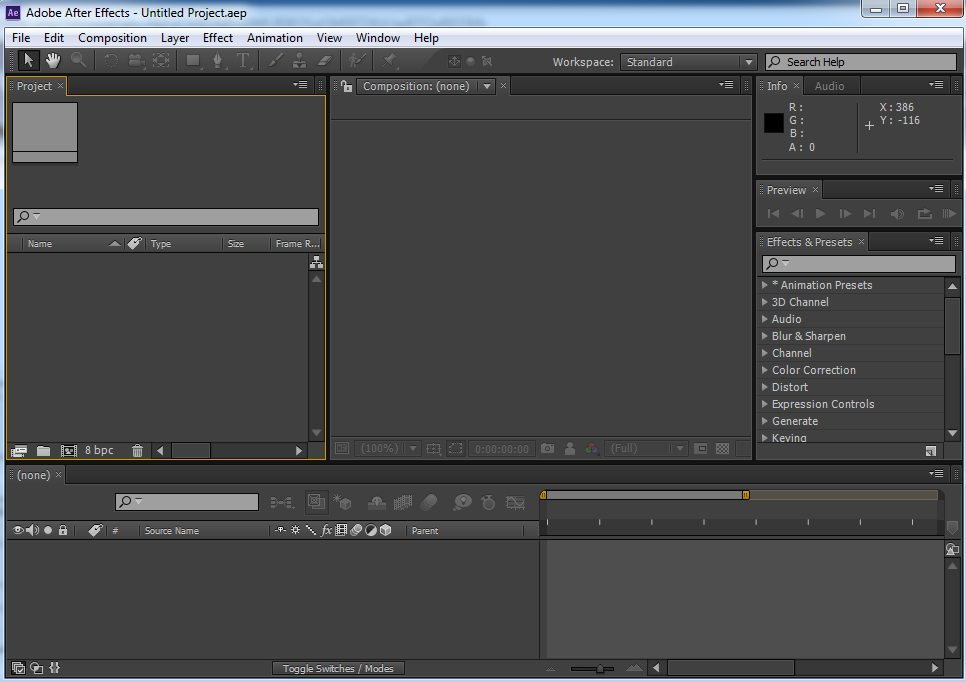Click the Graph Editor icon in timeline

pyautogui.click(x=515, y=503)
